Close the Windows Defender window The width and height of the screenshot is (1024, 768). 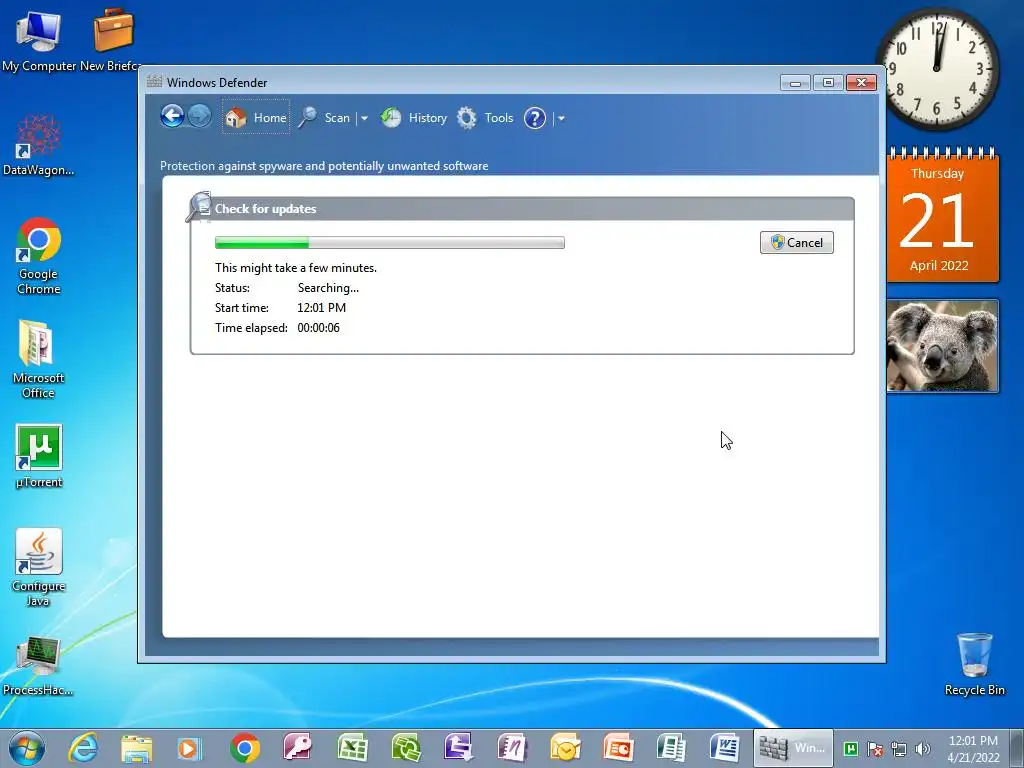click(x=861, y=83)
